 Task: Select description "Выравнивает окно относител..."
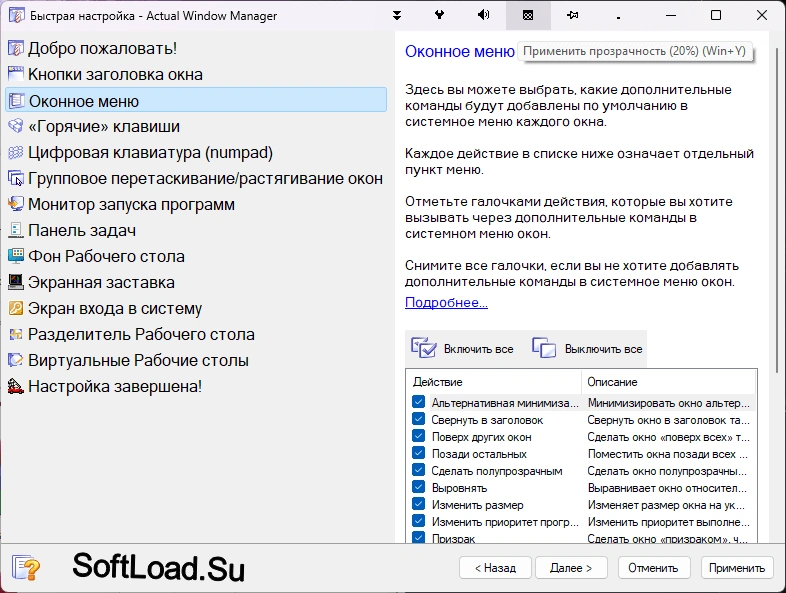click(x=667, y=488)
